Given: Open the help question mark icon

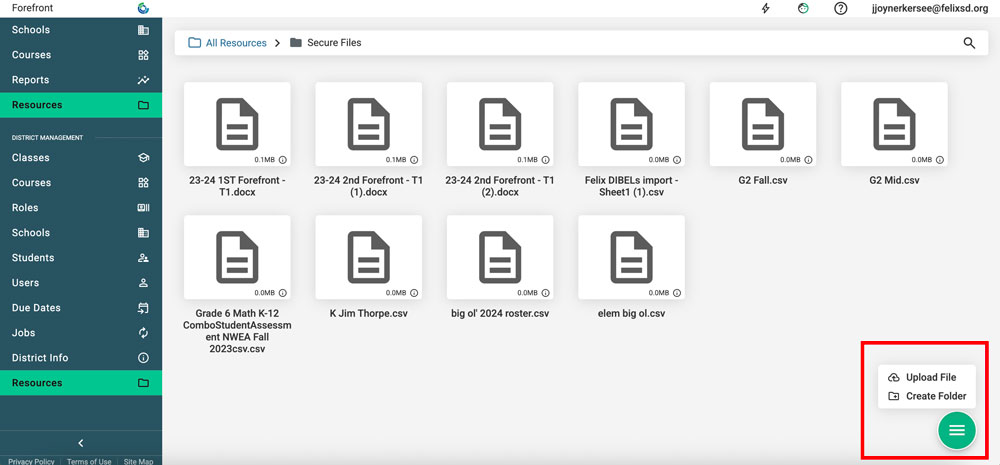Looking at the screenshot, I should click(841, 9).
